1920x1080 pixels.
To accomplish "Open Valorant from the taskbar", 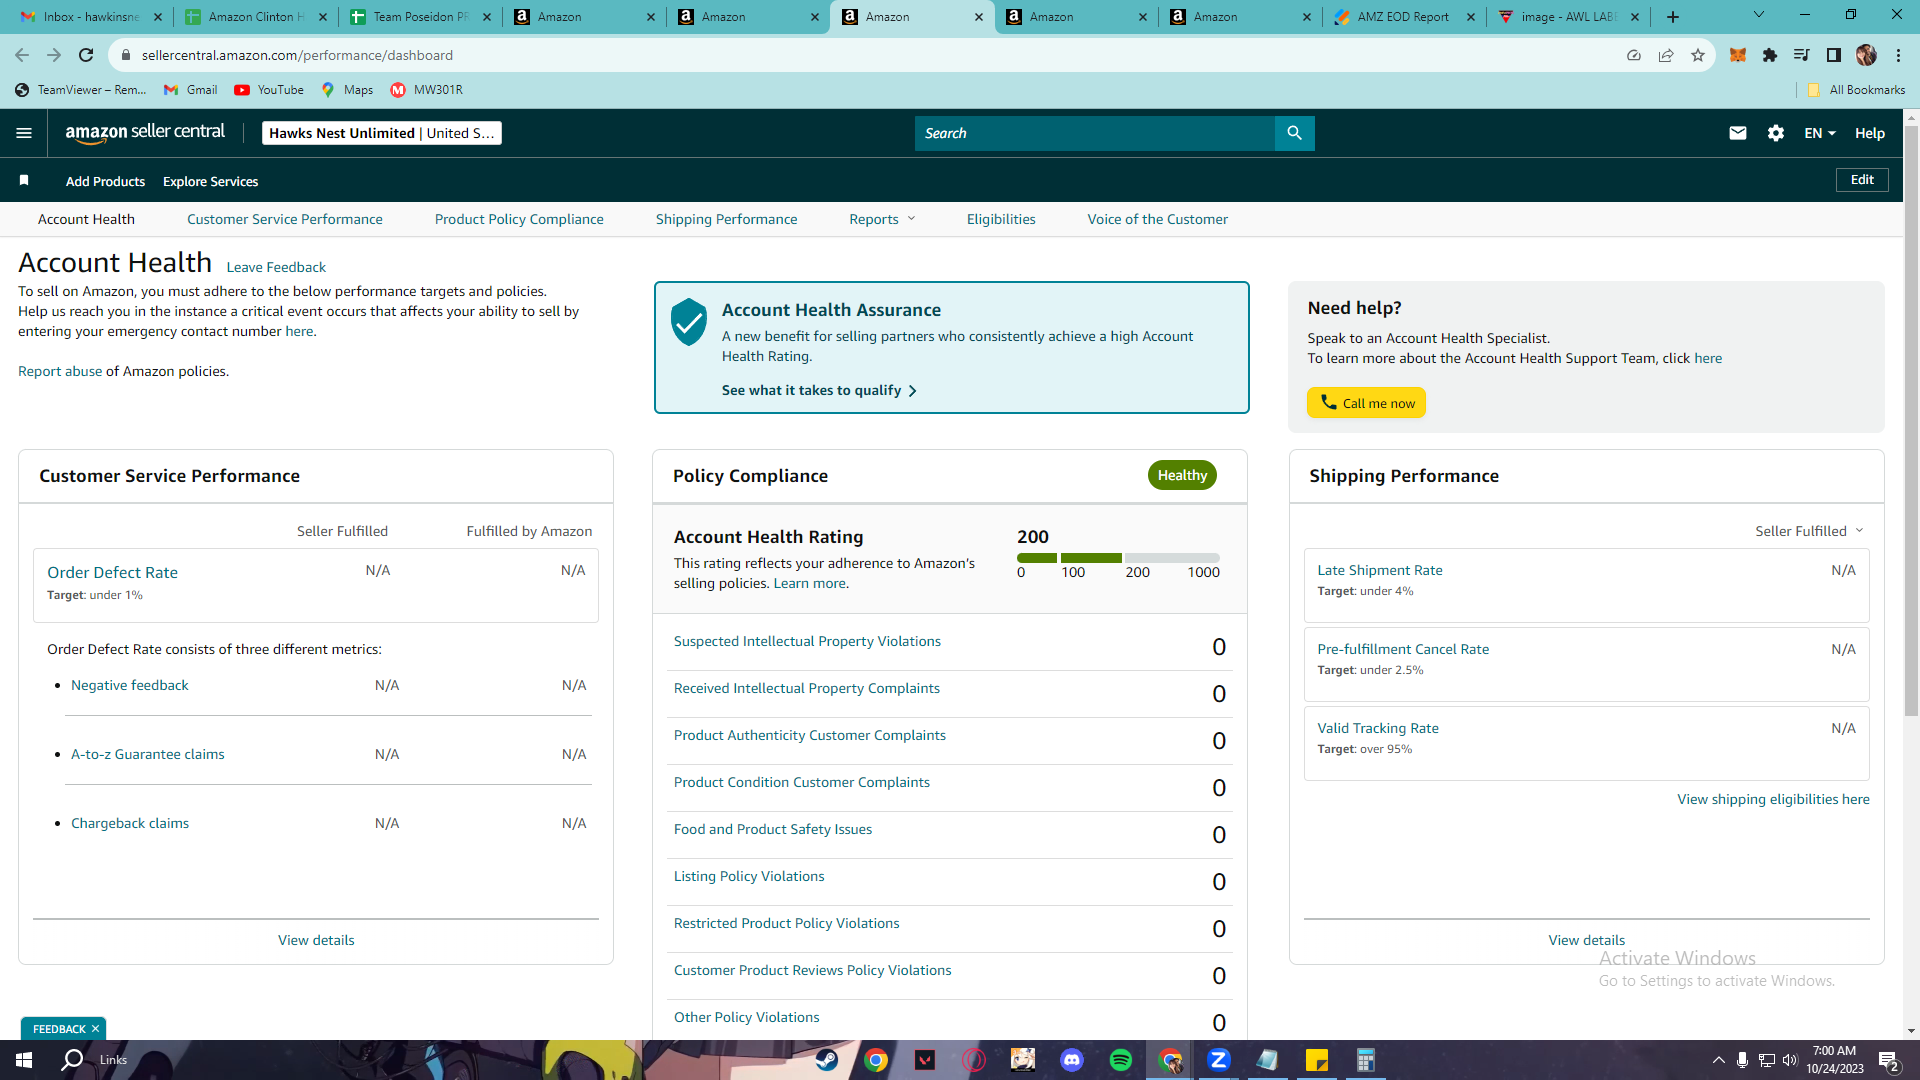I will pyautogui.click(x=925, y=1060).
